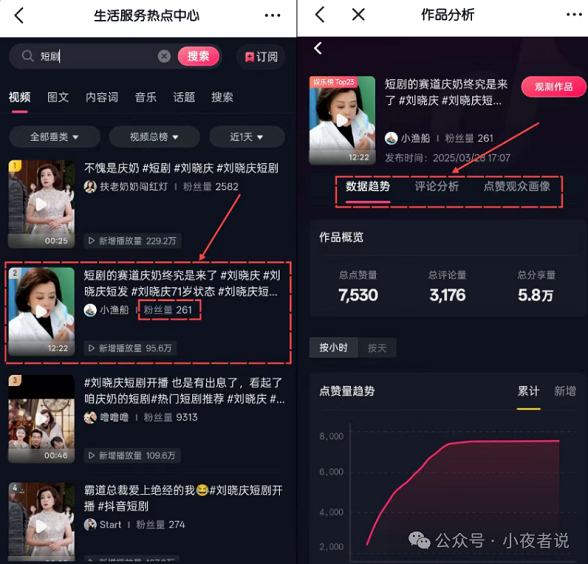This screenshot has width=588, height=564.
Task: Click 粉丝量 261 in the list row
Action: [x=169, y=310]
